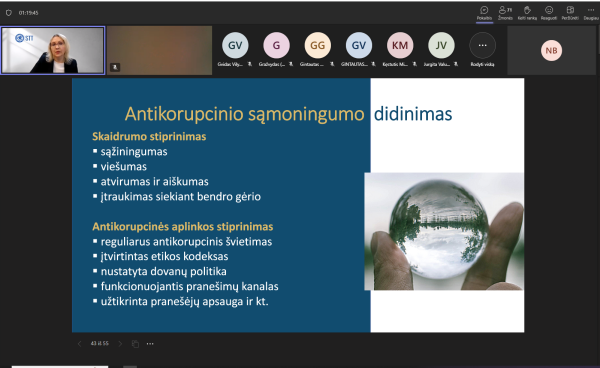The height and width of the screenshot is (368, 600).
Task: Click the blurred brown video tile
Action: [x=160, y=50]
